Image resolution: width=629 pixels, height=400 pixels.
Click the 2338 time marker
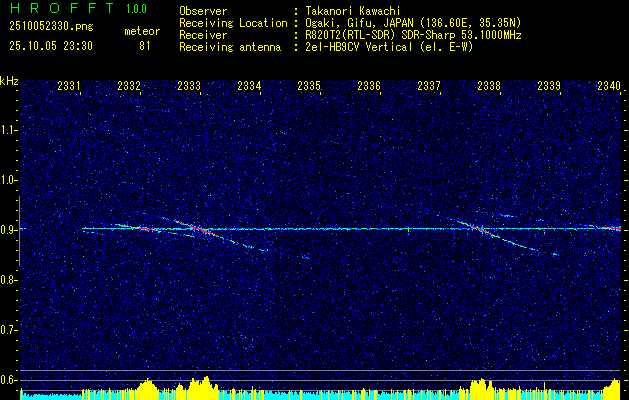[x=489, y=86]
